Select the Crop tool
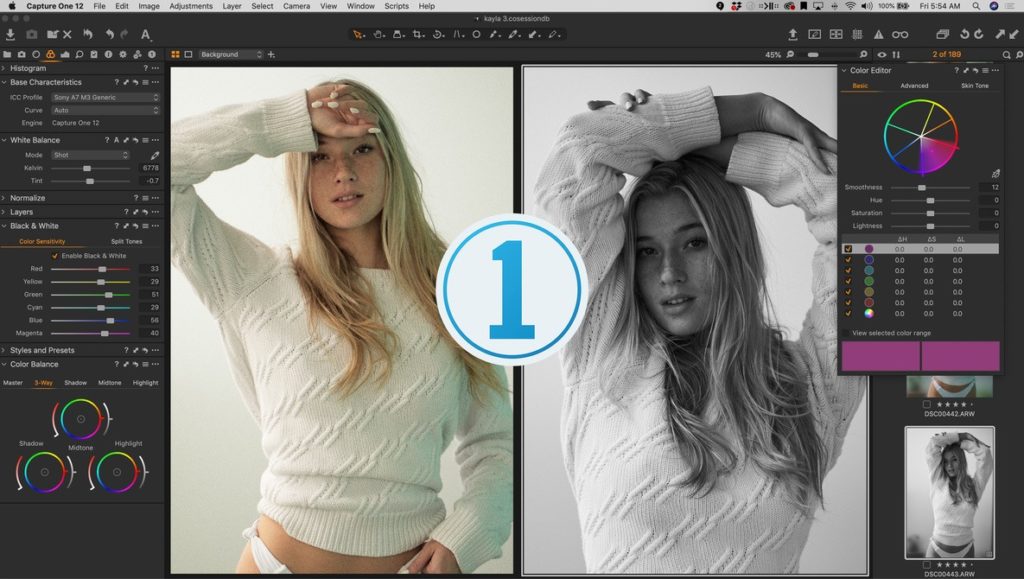 pos(417,34)
